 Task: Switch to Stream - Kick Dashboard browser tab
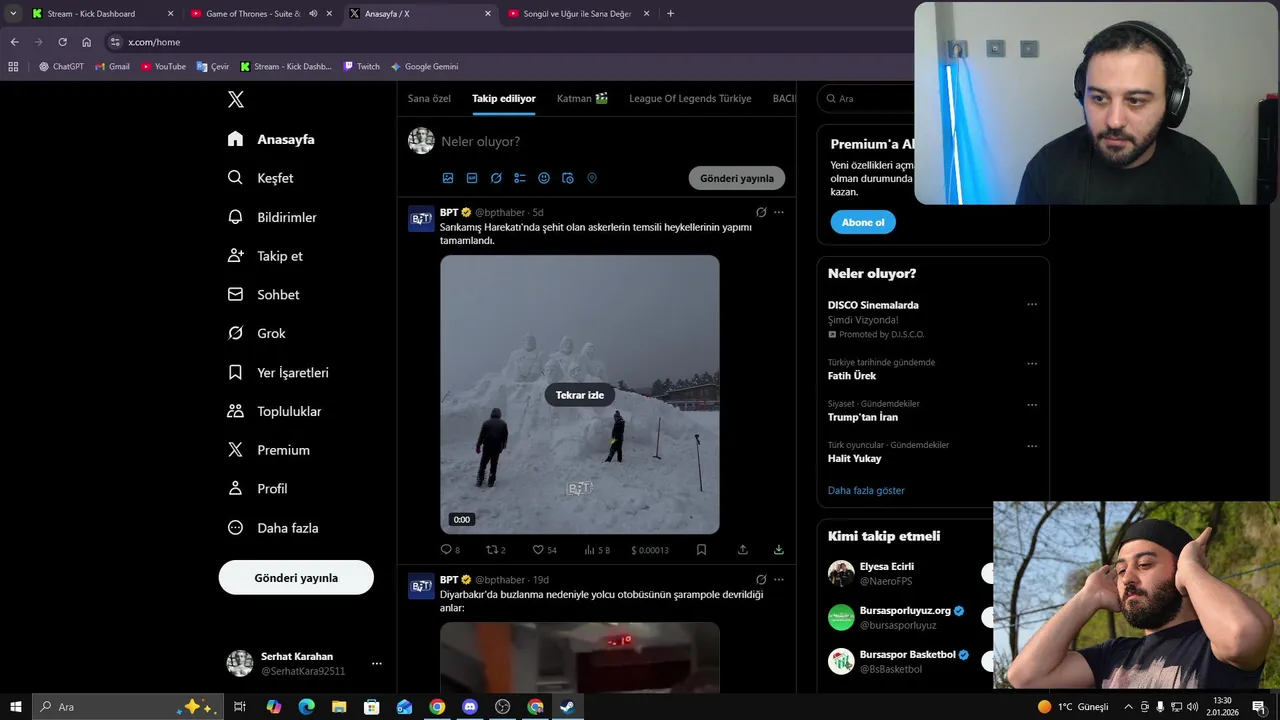coord(101,14)
